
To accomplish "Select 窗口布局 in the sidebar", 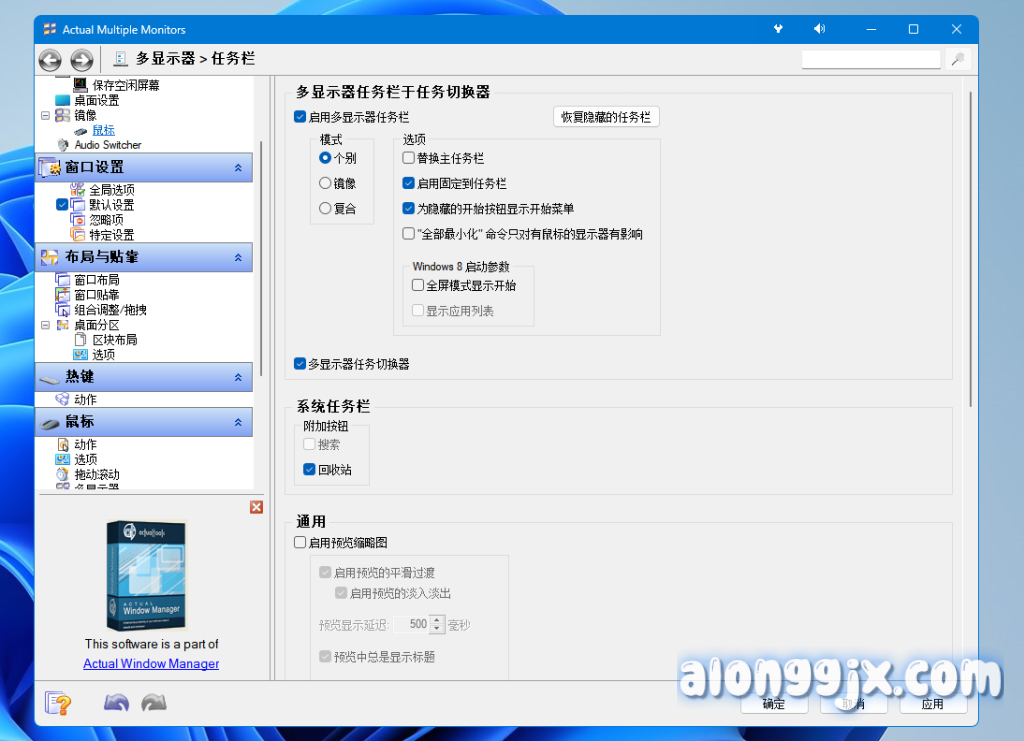I will click(x=96, y=280).
